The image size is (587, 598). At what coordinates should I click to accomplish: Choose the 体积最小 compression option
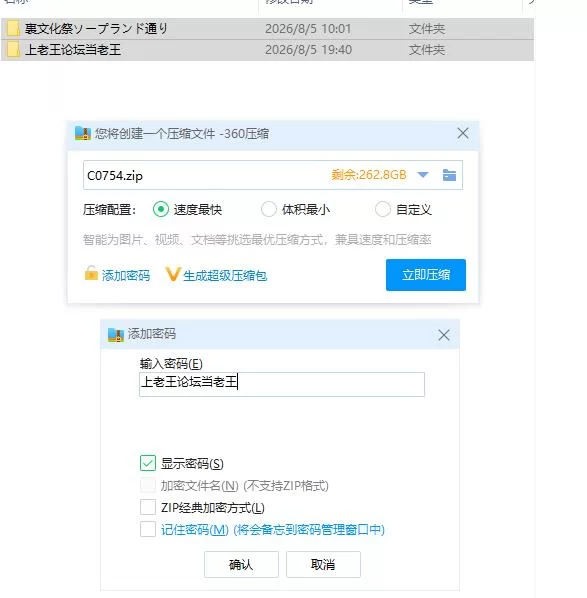click(x=269, y=209)
